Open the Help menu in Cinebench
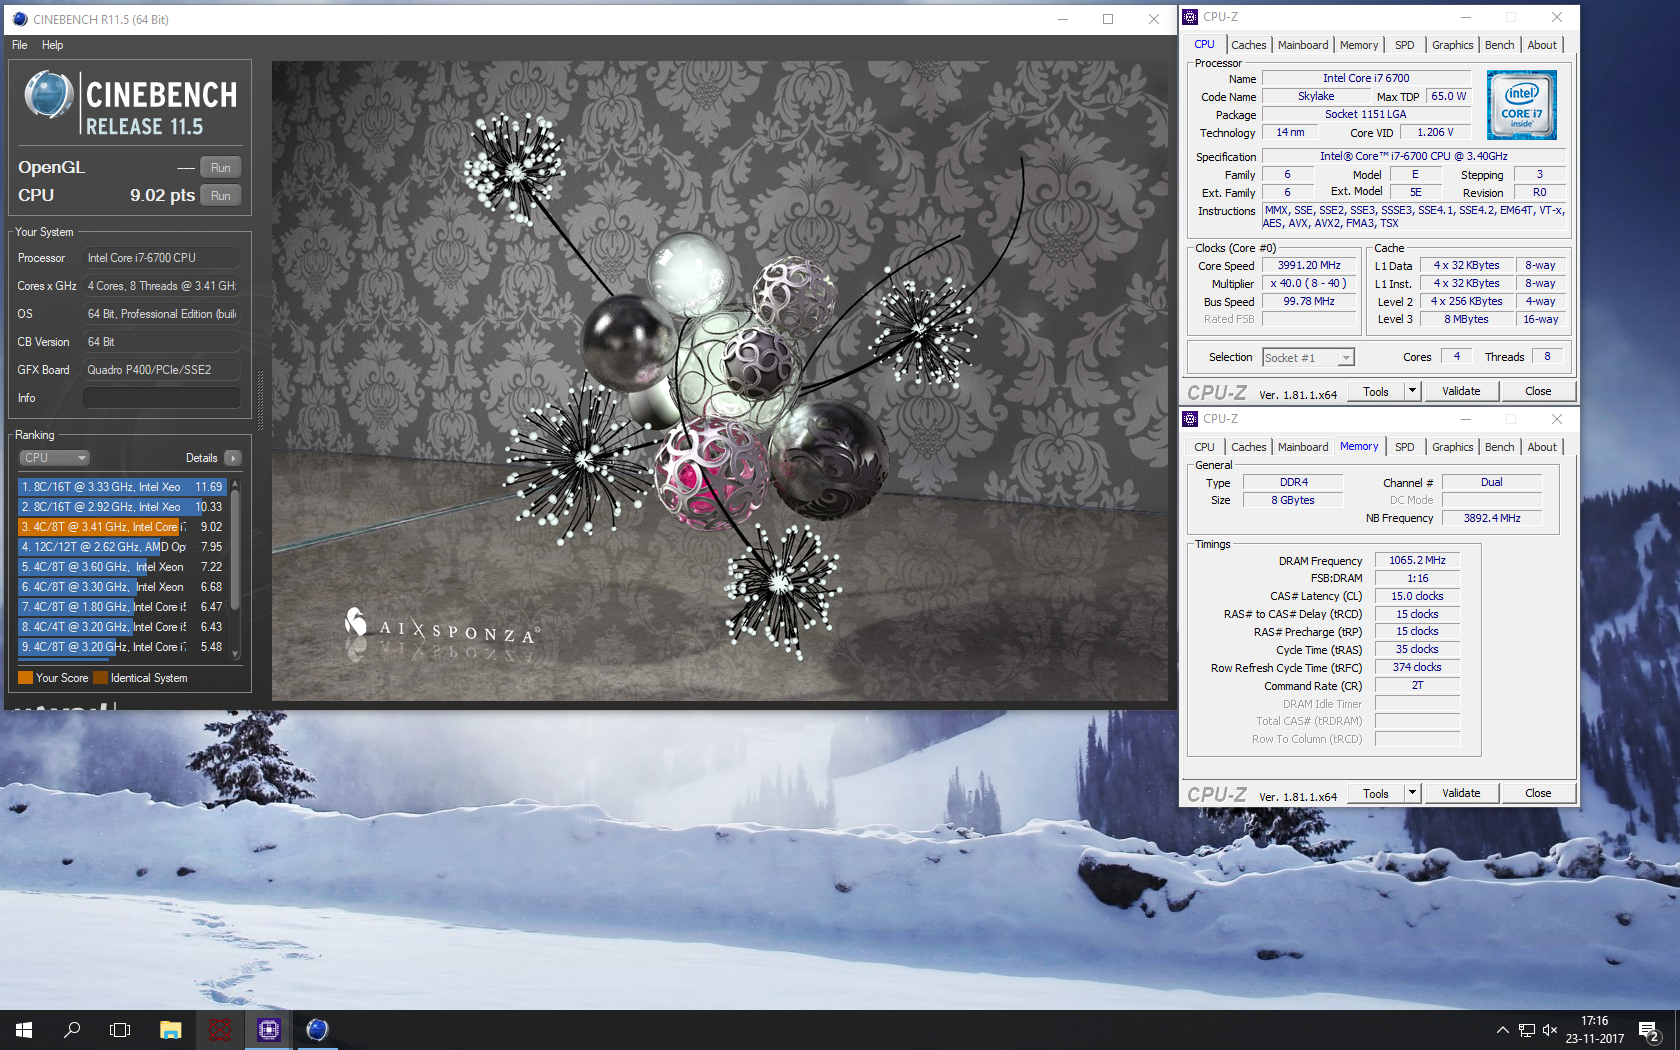The width and height of the screenshot is (1680, 1050). point(53,45)
